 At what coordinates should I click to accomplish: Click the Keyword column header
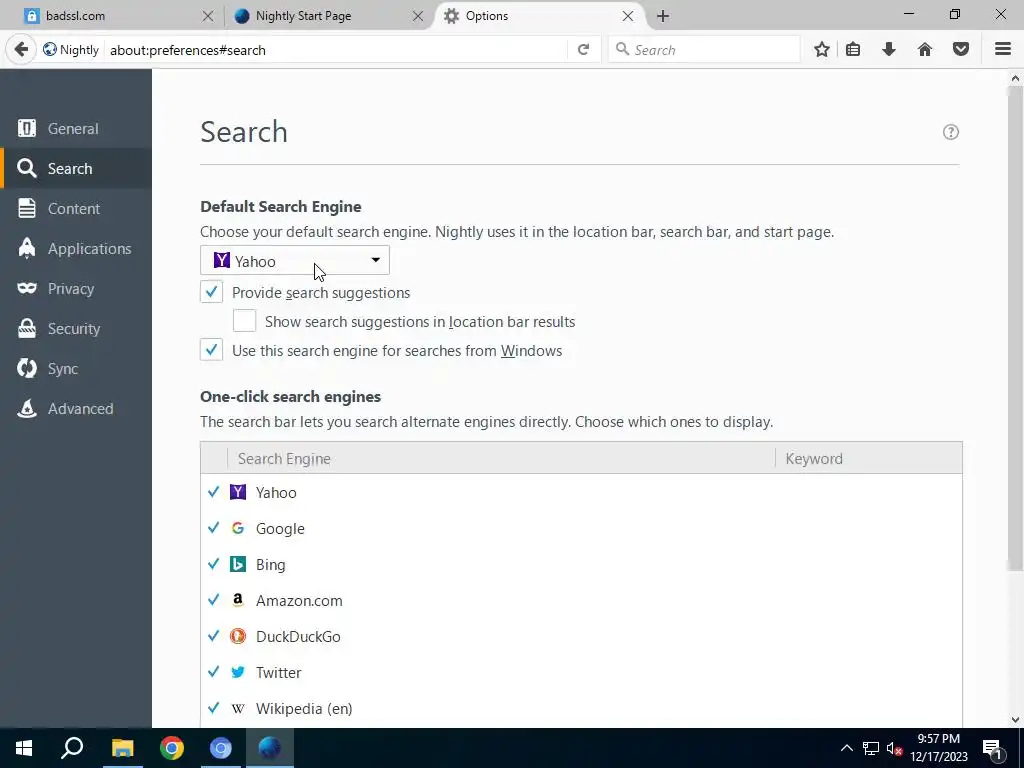tap(869, 458)
